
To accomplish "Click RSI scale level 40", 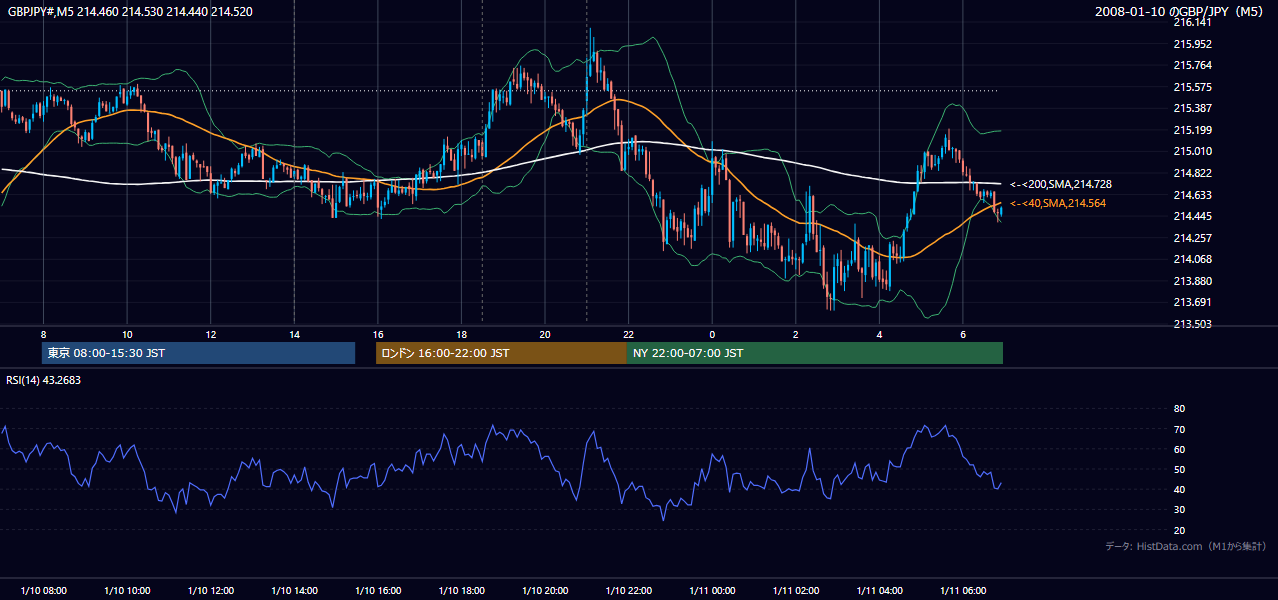I will click(x=1179, y=489).
